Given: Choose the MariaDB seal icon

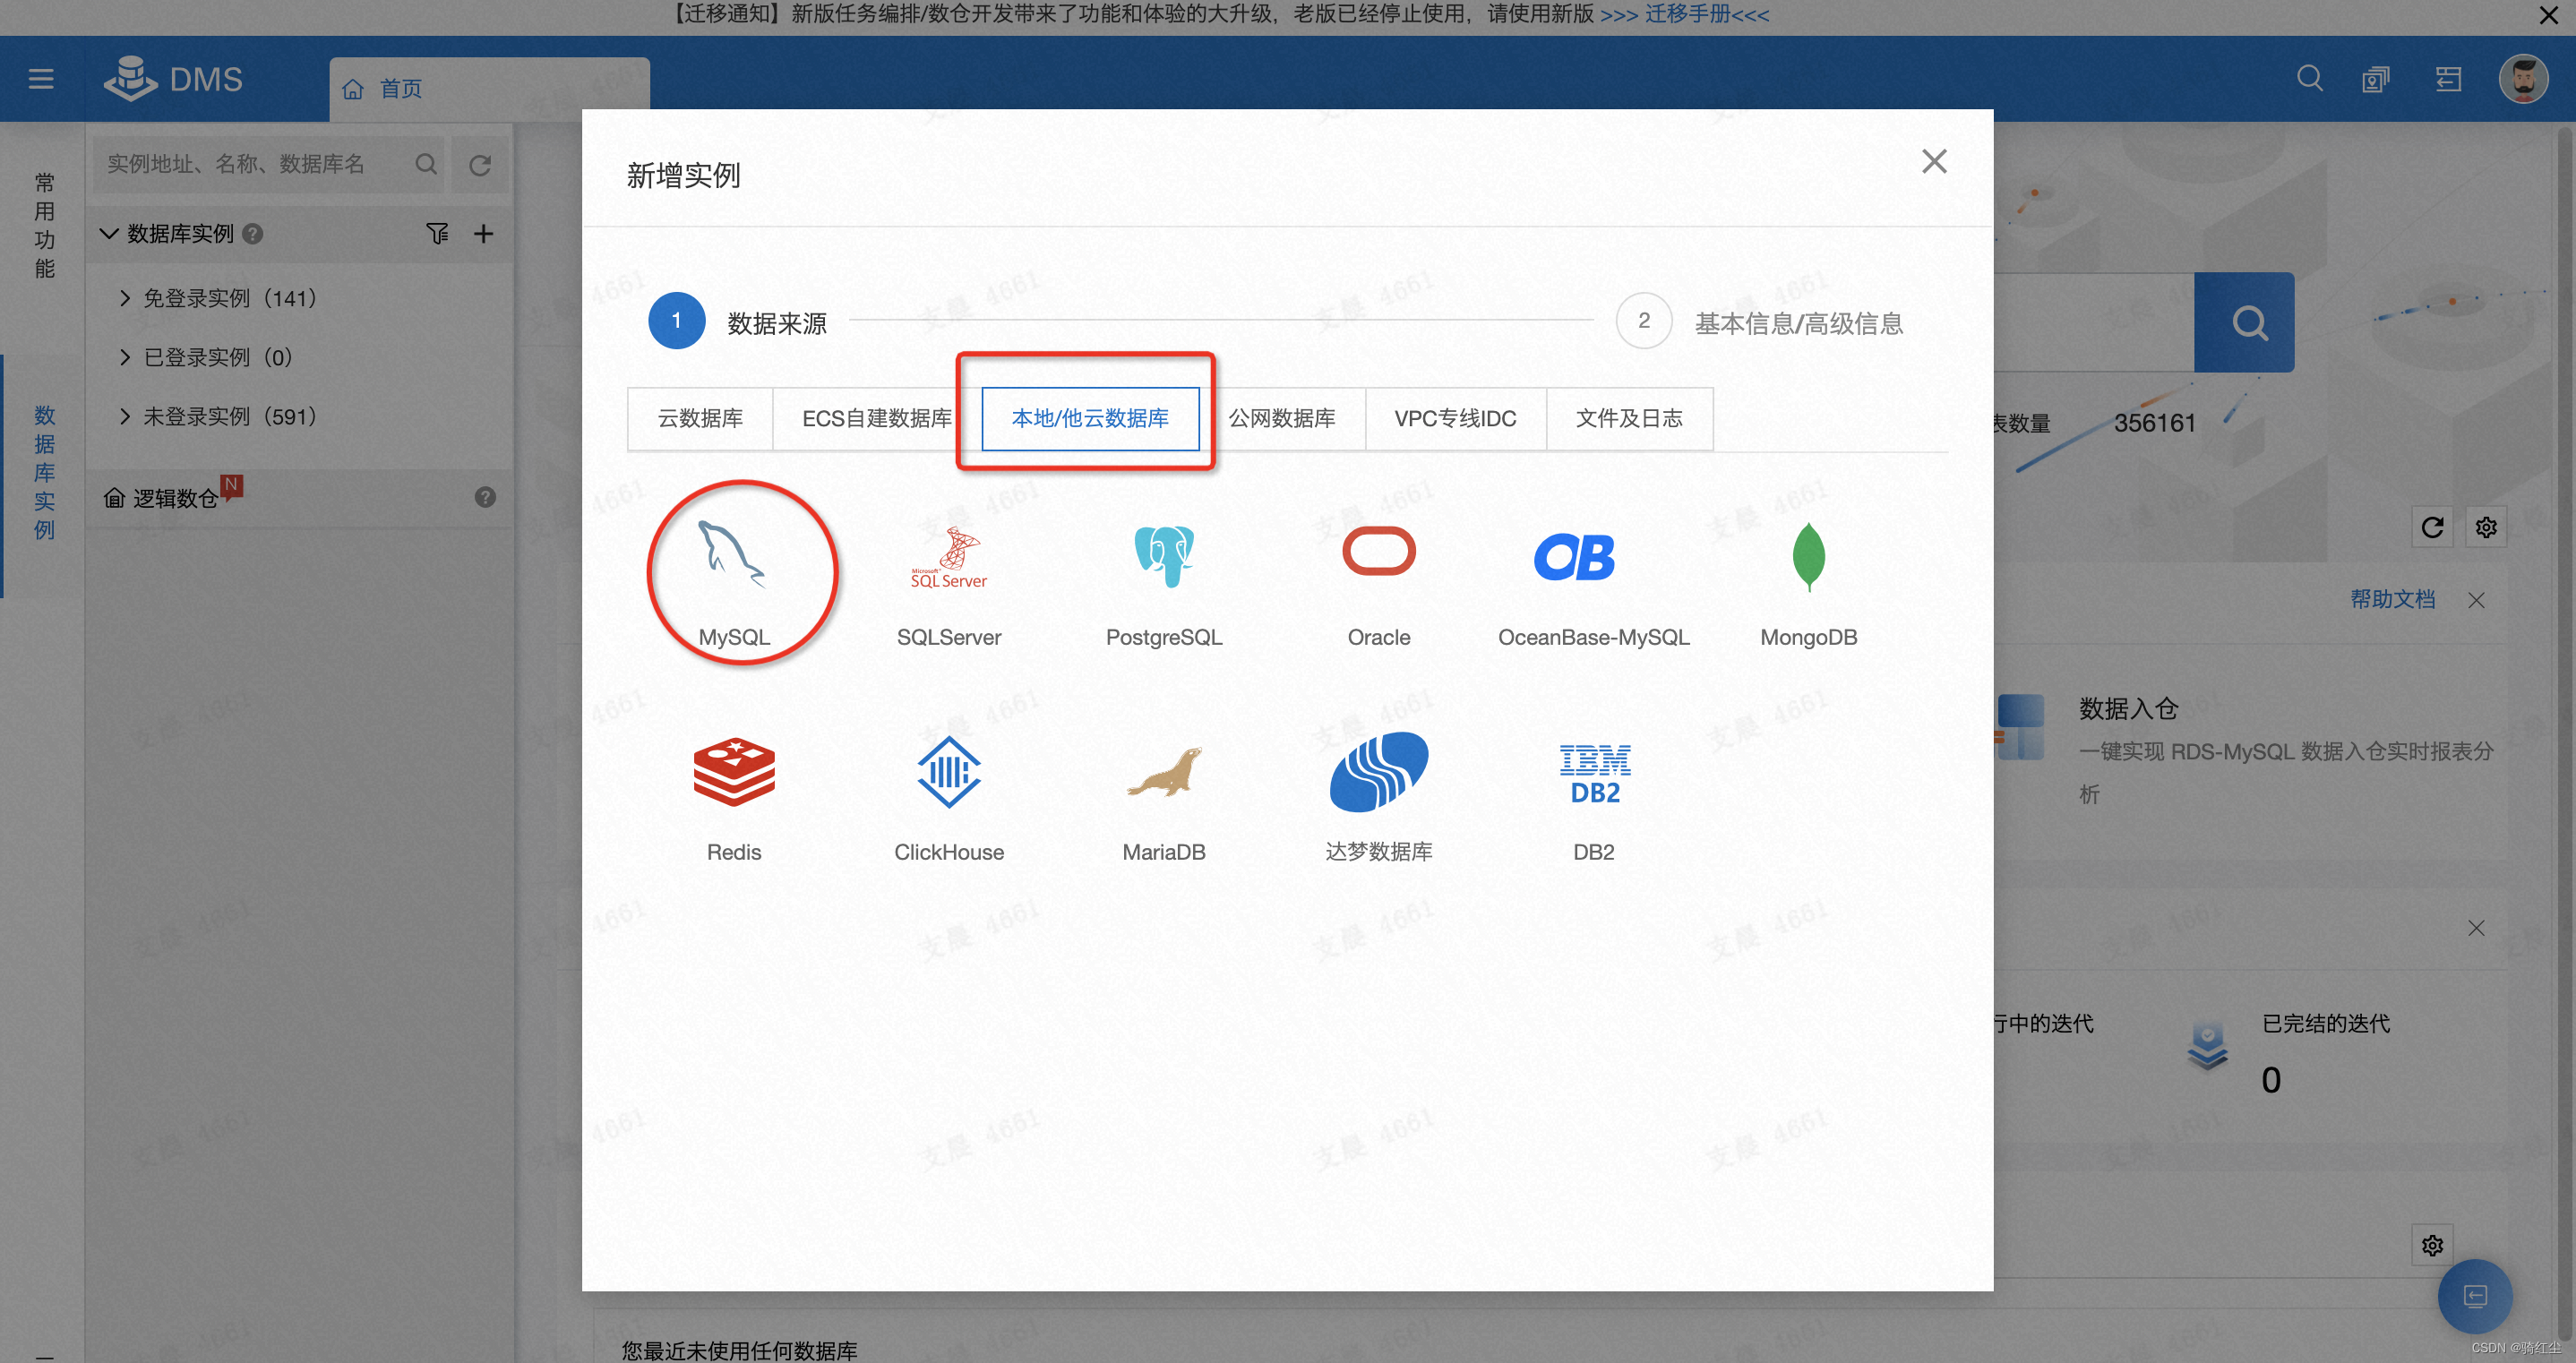Looking at the screenshot, I should point(1163,771).
